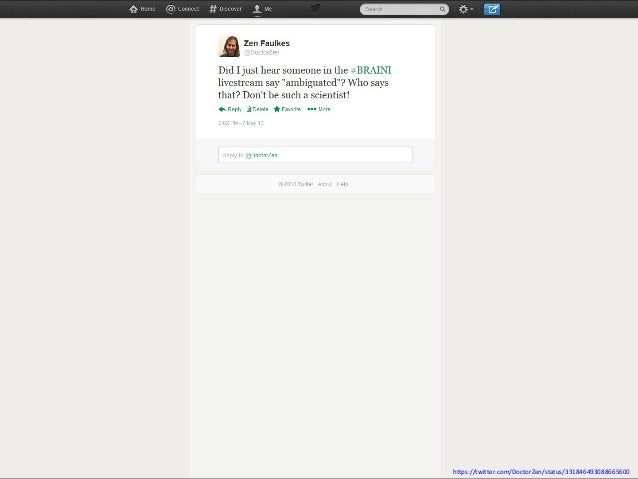The image size is (638, 479).
Task: Open the Discover tab
Action: click(225, 9)
